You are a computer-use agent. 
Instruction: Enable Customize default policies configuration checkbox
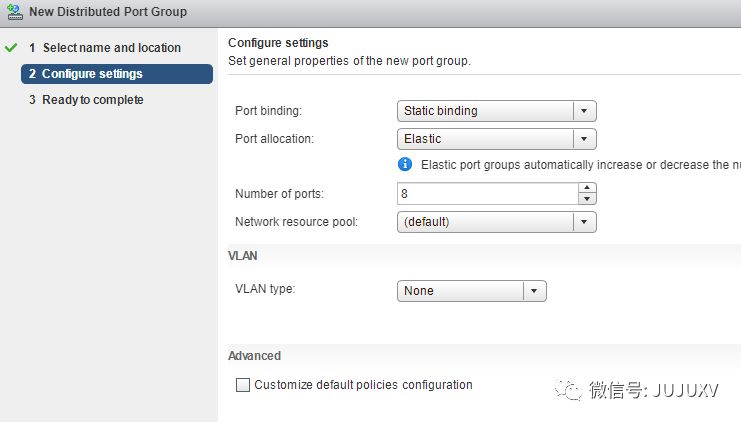click(x=242, y=385)
